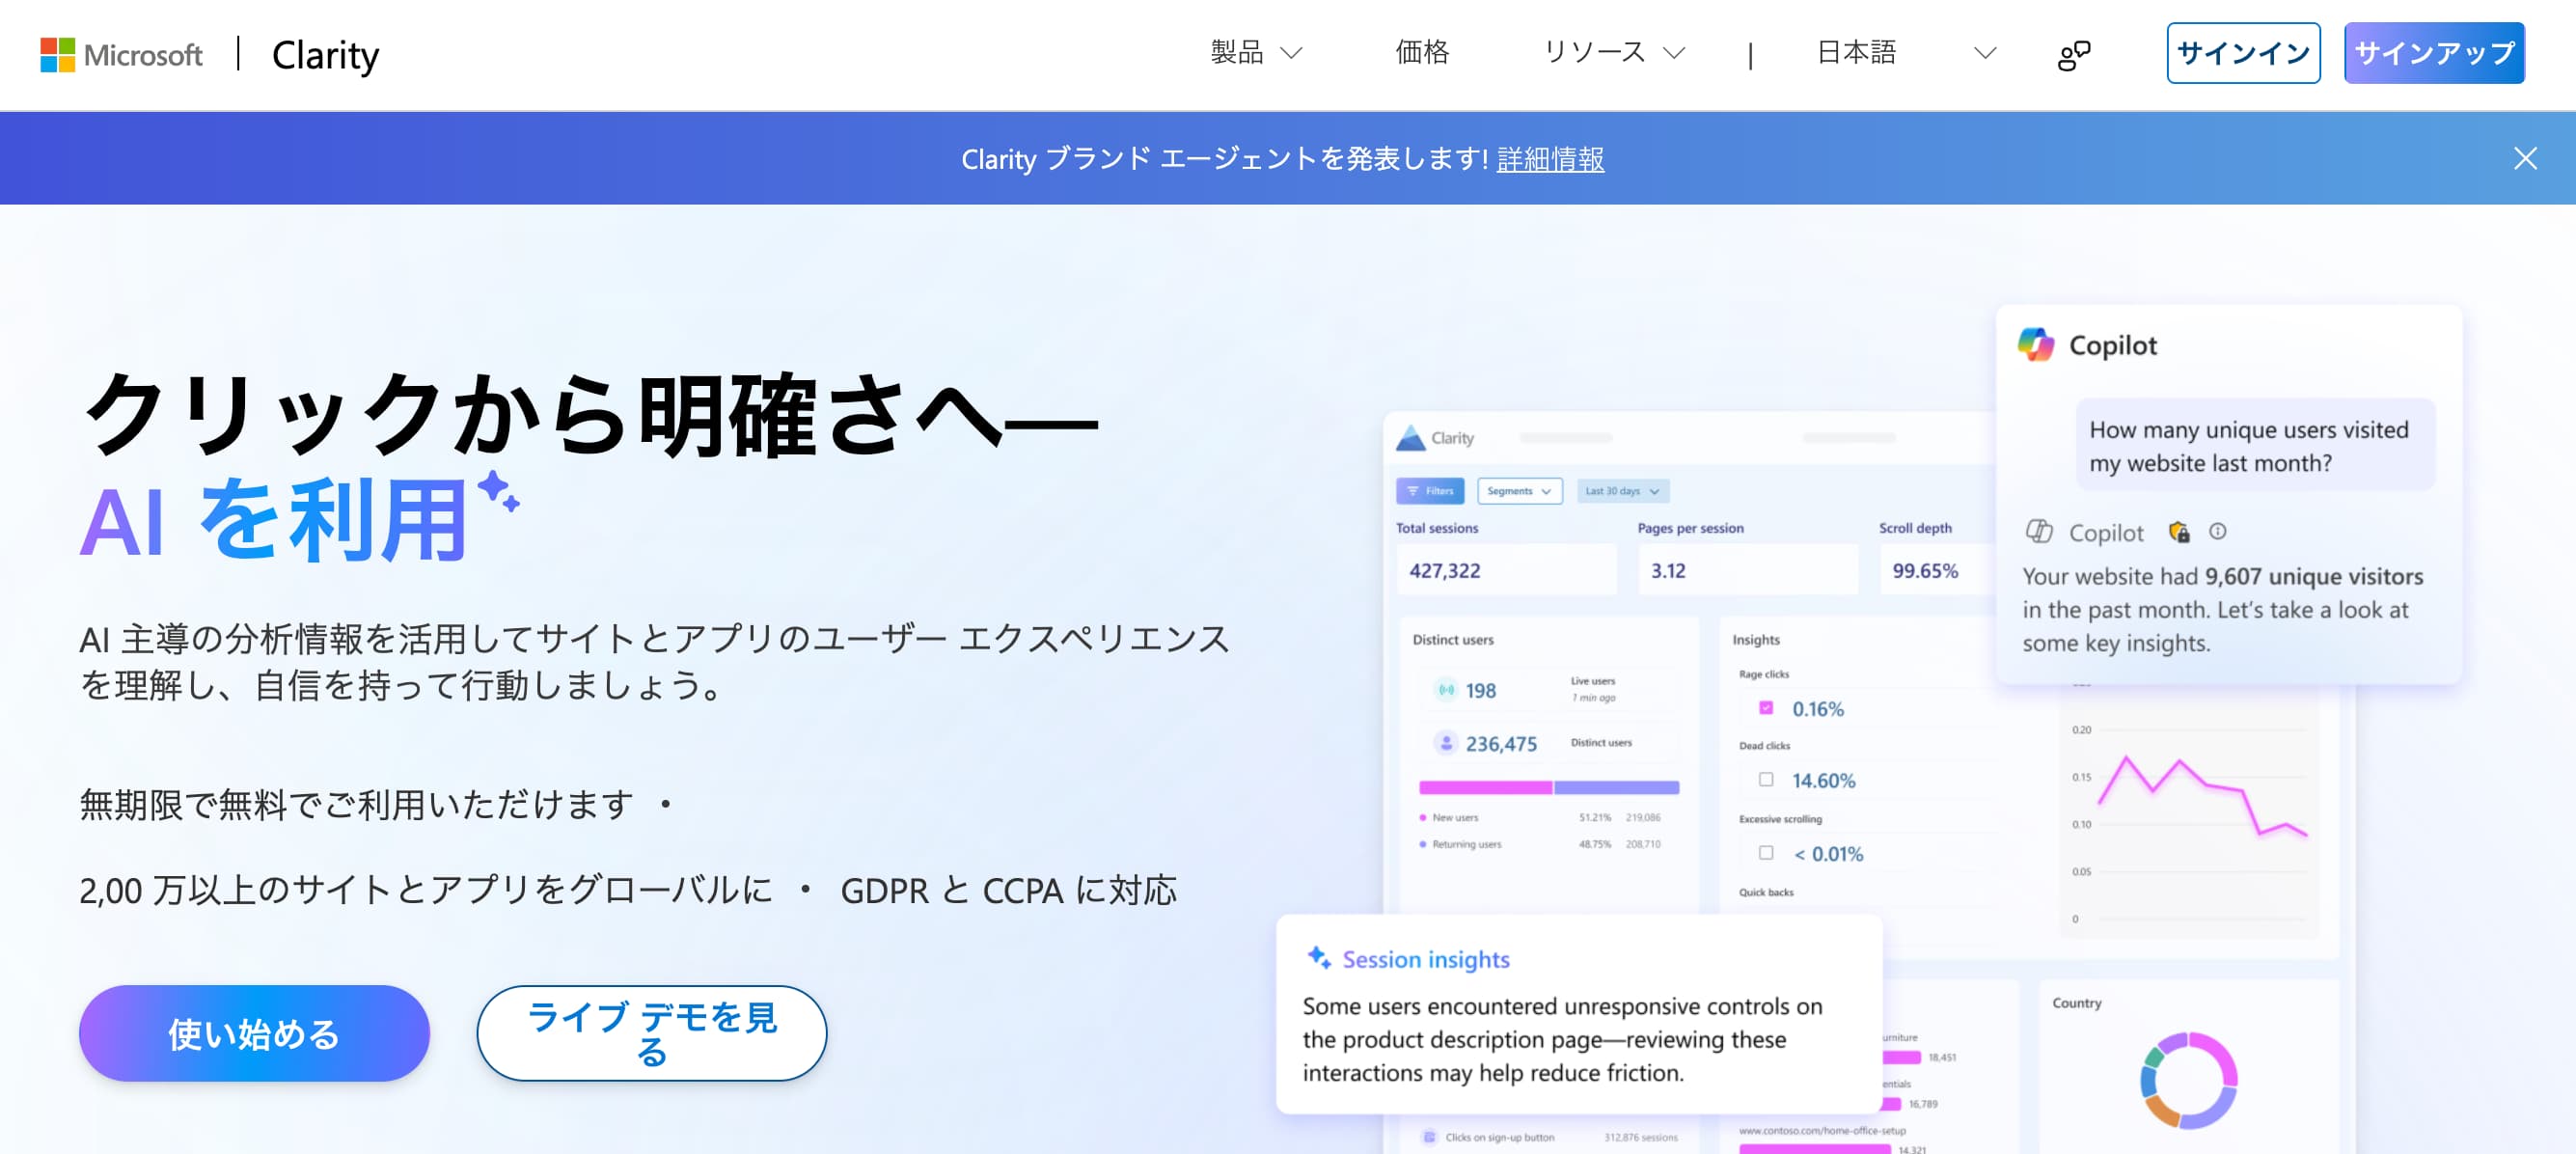Click the Total sessions value 427,322

1445,571
